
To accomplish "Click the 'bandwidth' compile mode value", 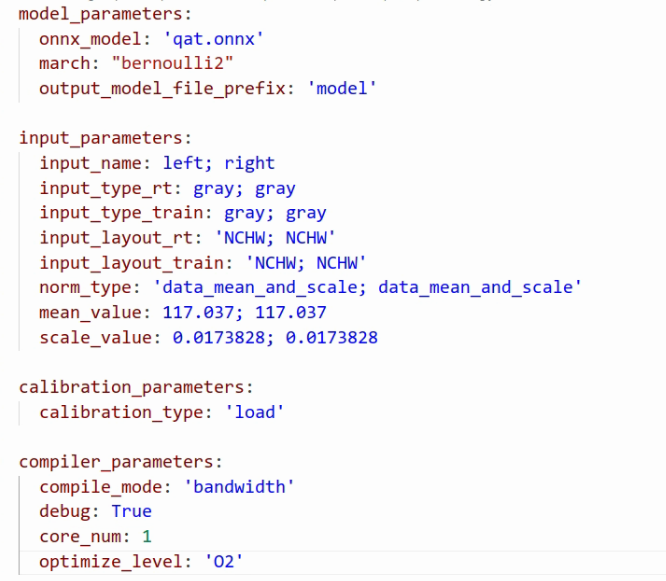I will 242,487.
